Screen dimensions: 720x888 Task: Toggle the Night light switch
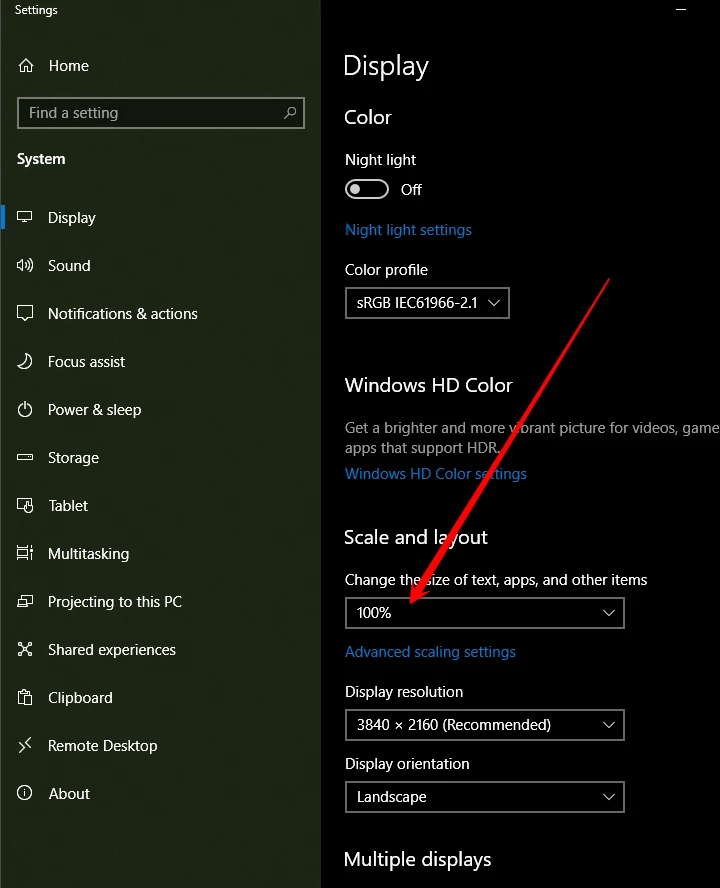[367, 189]
